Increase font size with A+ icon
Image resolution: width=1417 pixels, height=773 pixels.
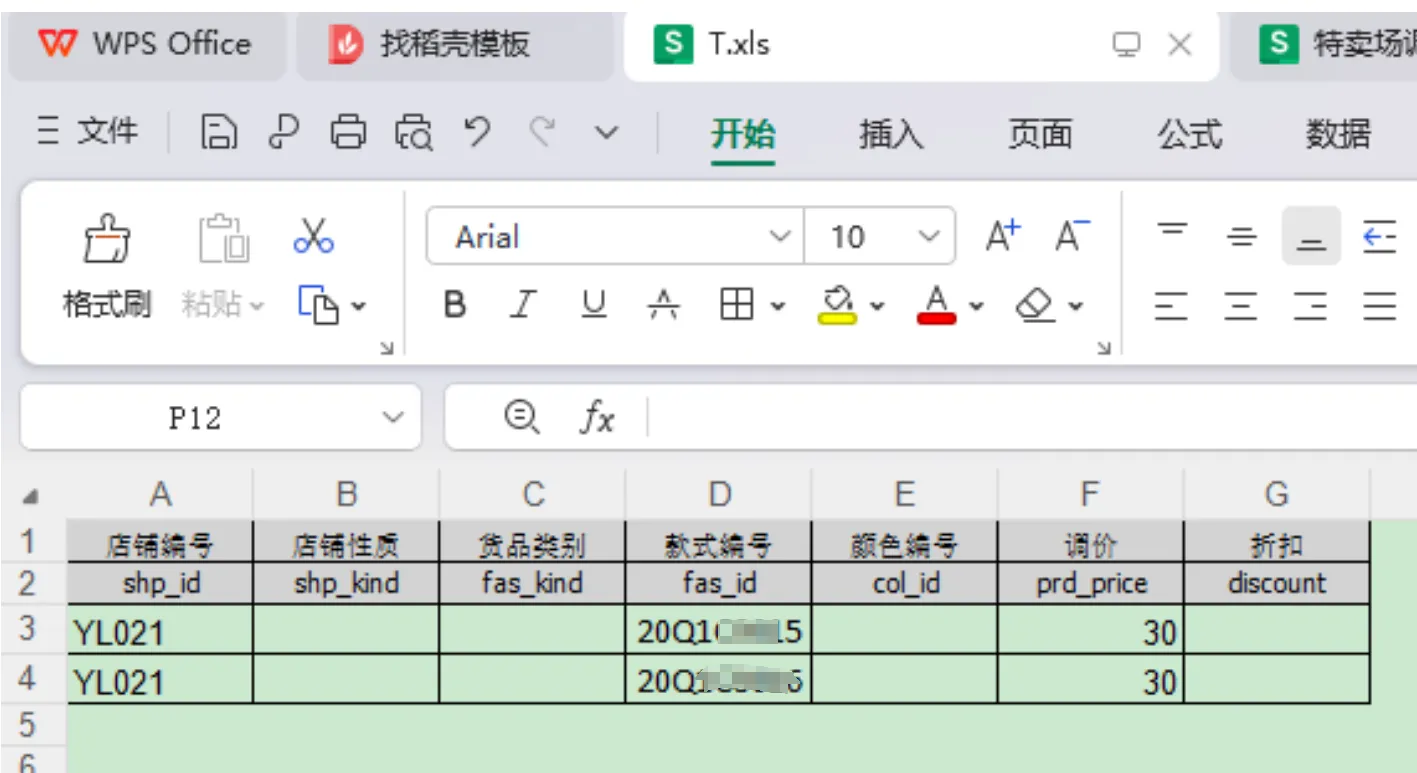pyautogui.click(x=1003, y=237)
